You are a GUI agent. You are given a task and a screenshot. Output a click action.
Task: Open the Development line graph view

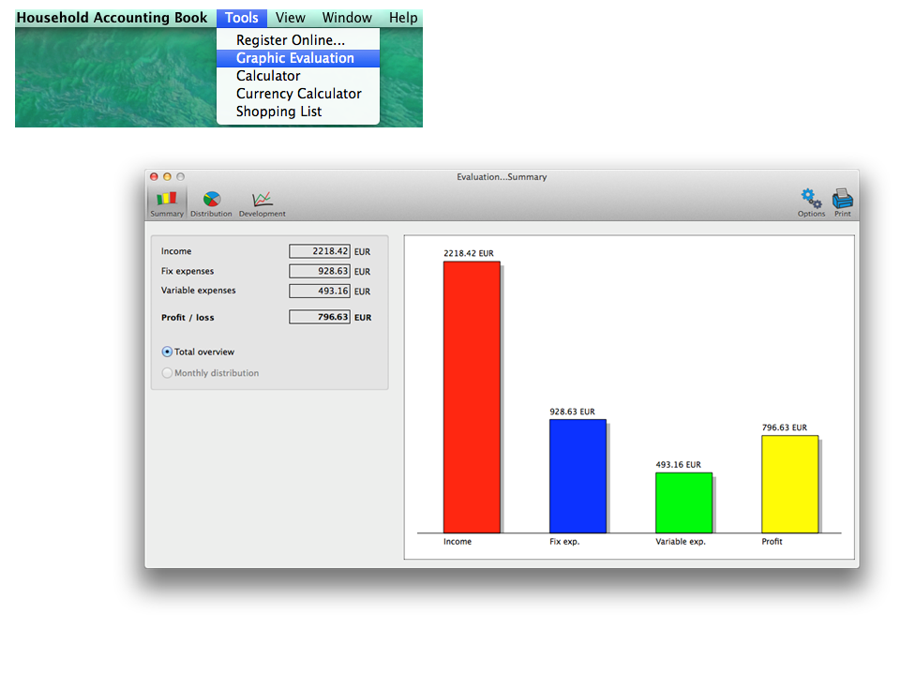tap(262, 202)
